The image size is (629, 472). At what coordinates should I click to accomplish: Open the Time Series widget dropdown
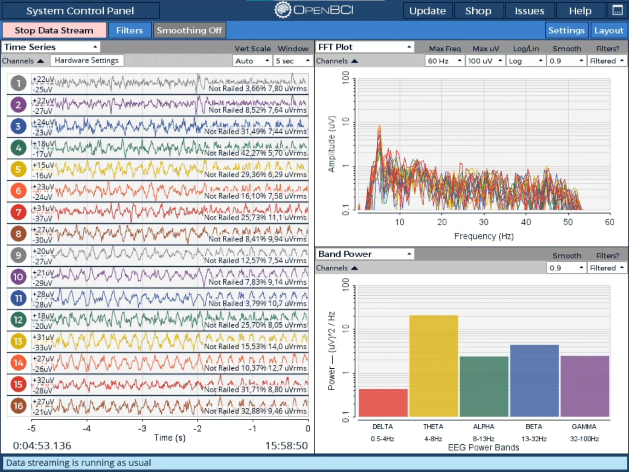[52, 47]
